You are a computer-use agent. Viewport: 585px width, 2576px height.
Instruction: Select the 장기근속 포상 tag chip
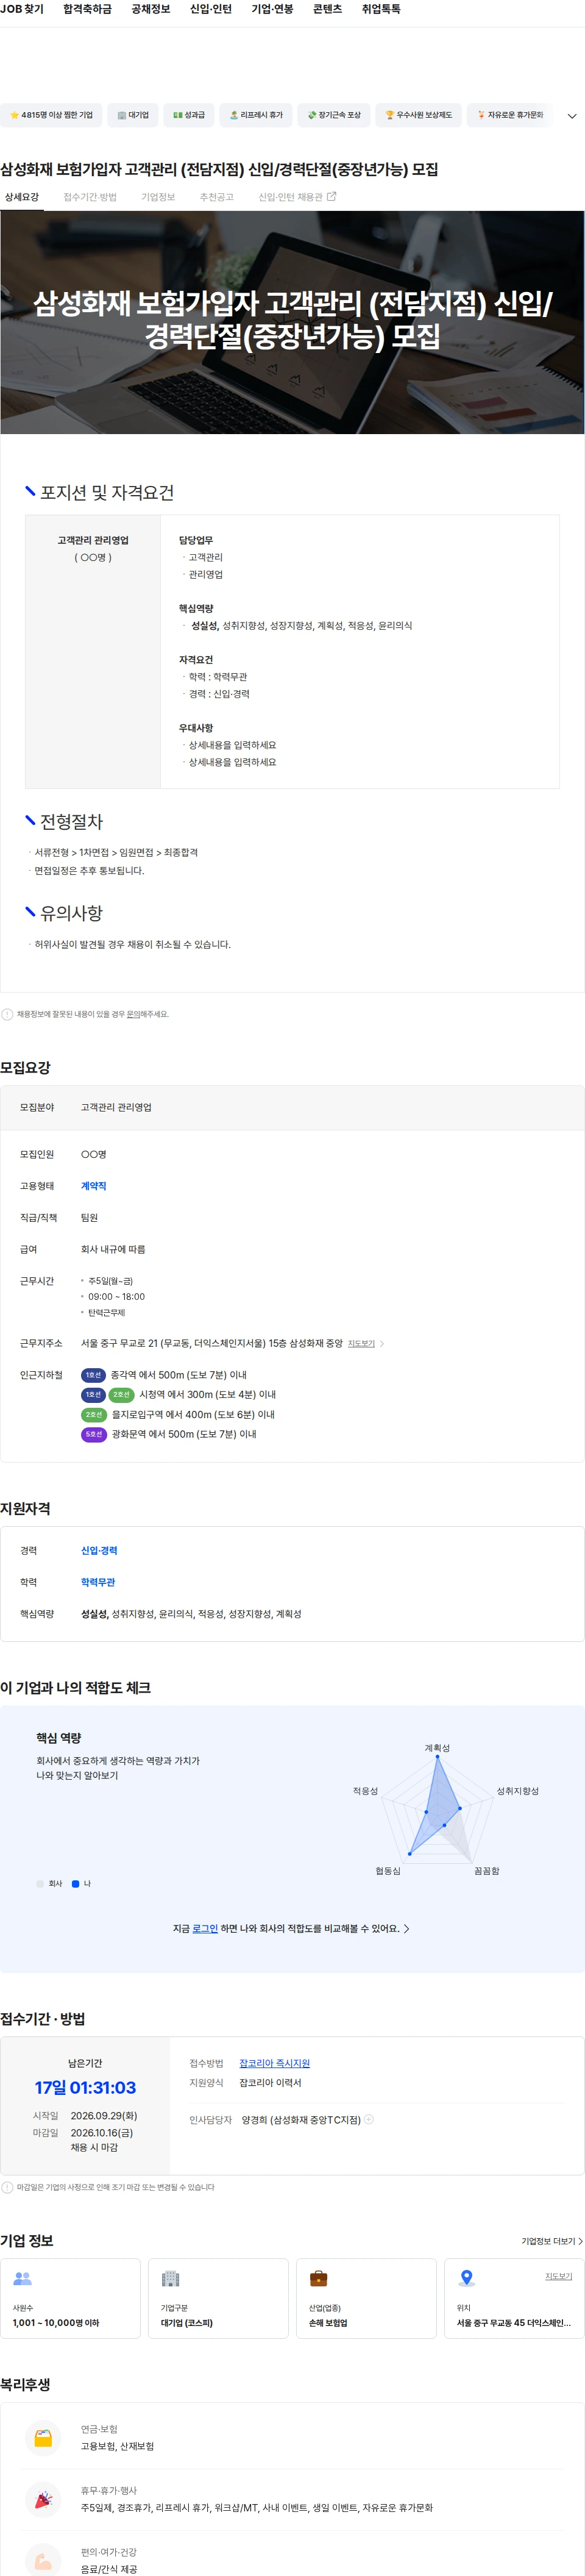coord(334,115)
